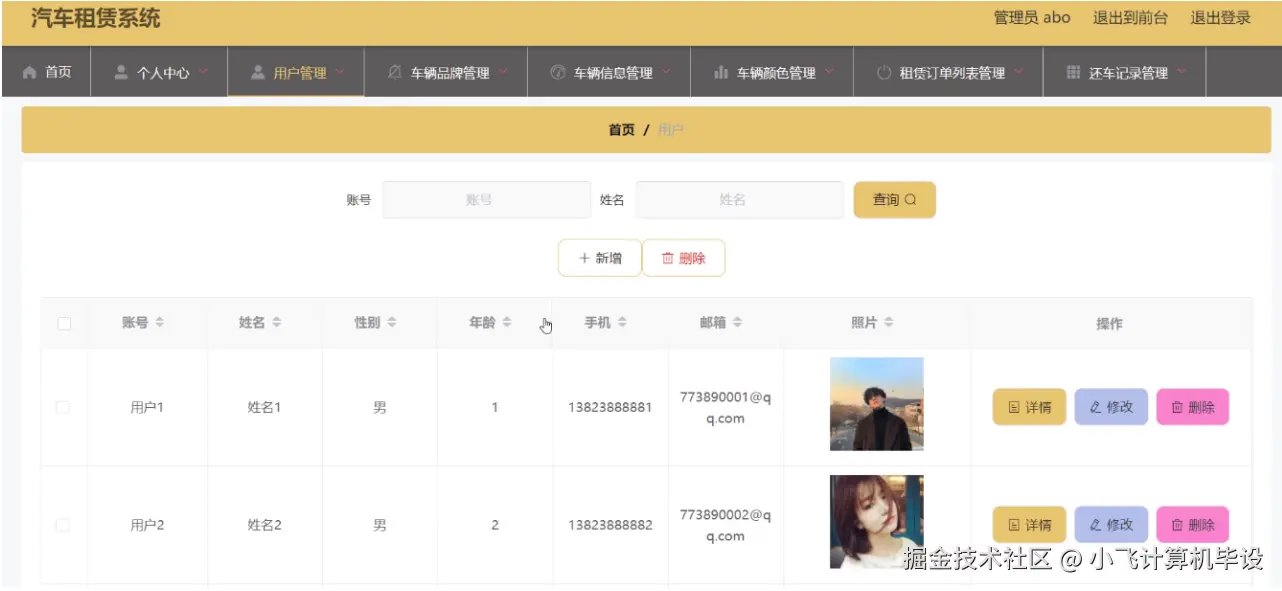Open 用户1 photo thumbnail
The width and height of the screenshot is (1282, 591).
(x=876, y=404)
